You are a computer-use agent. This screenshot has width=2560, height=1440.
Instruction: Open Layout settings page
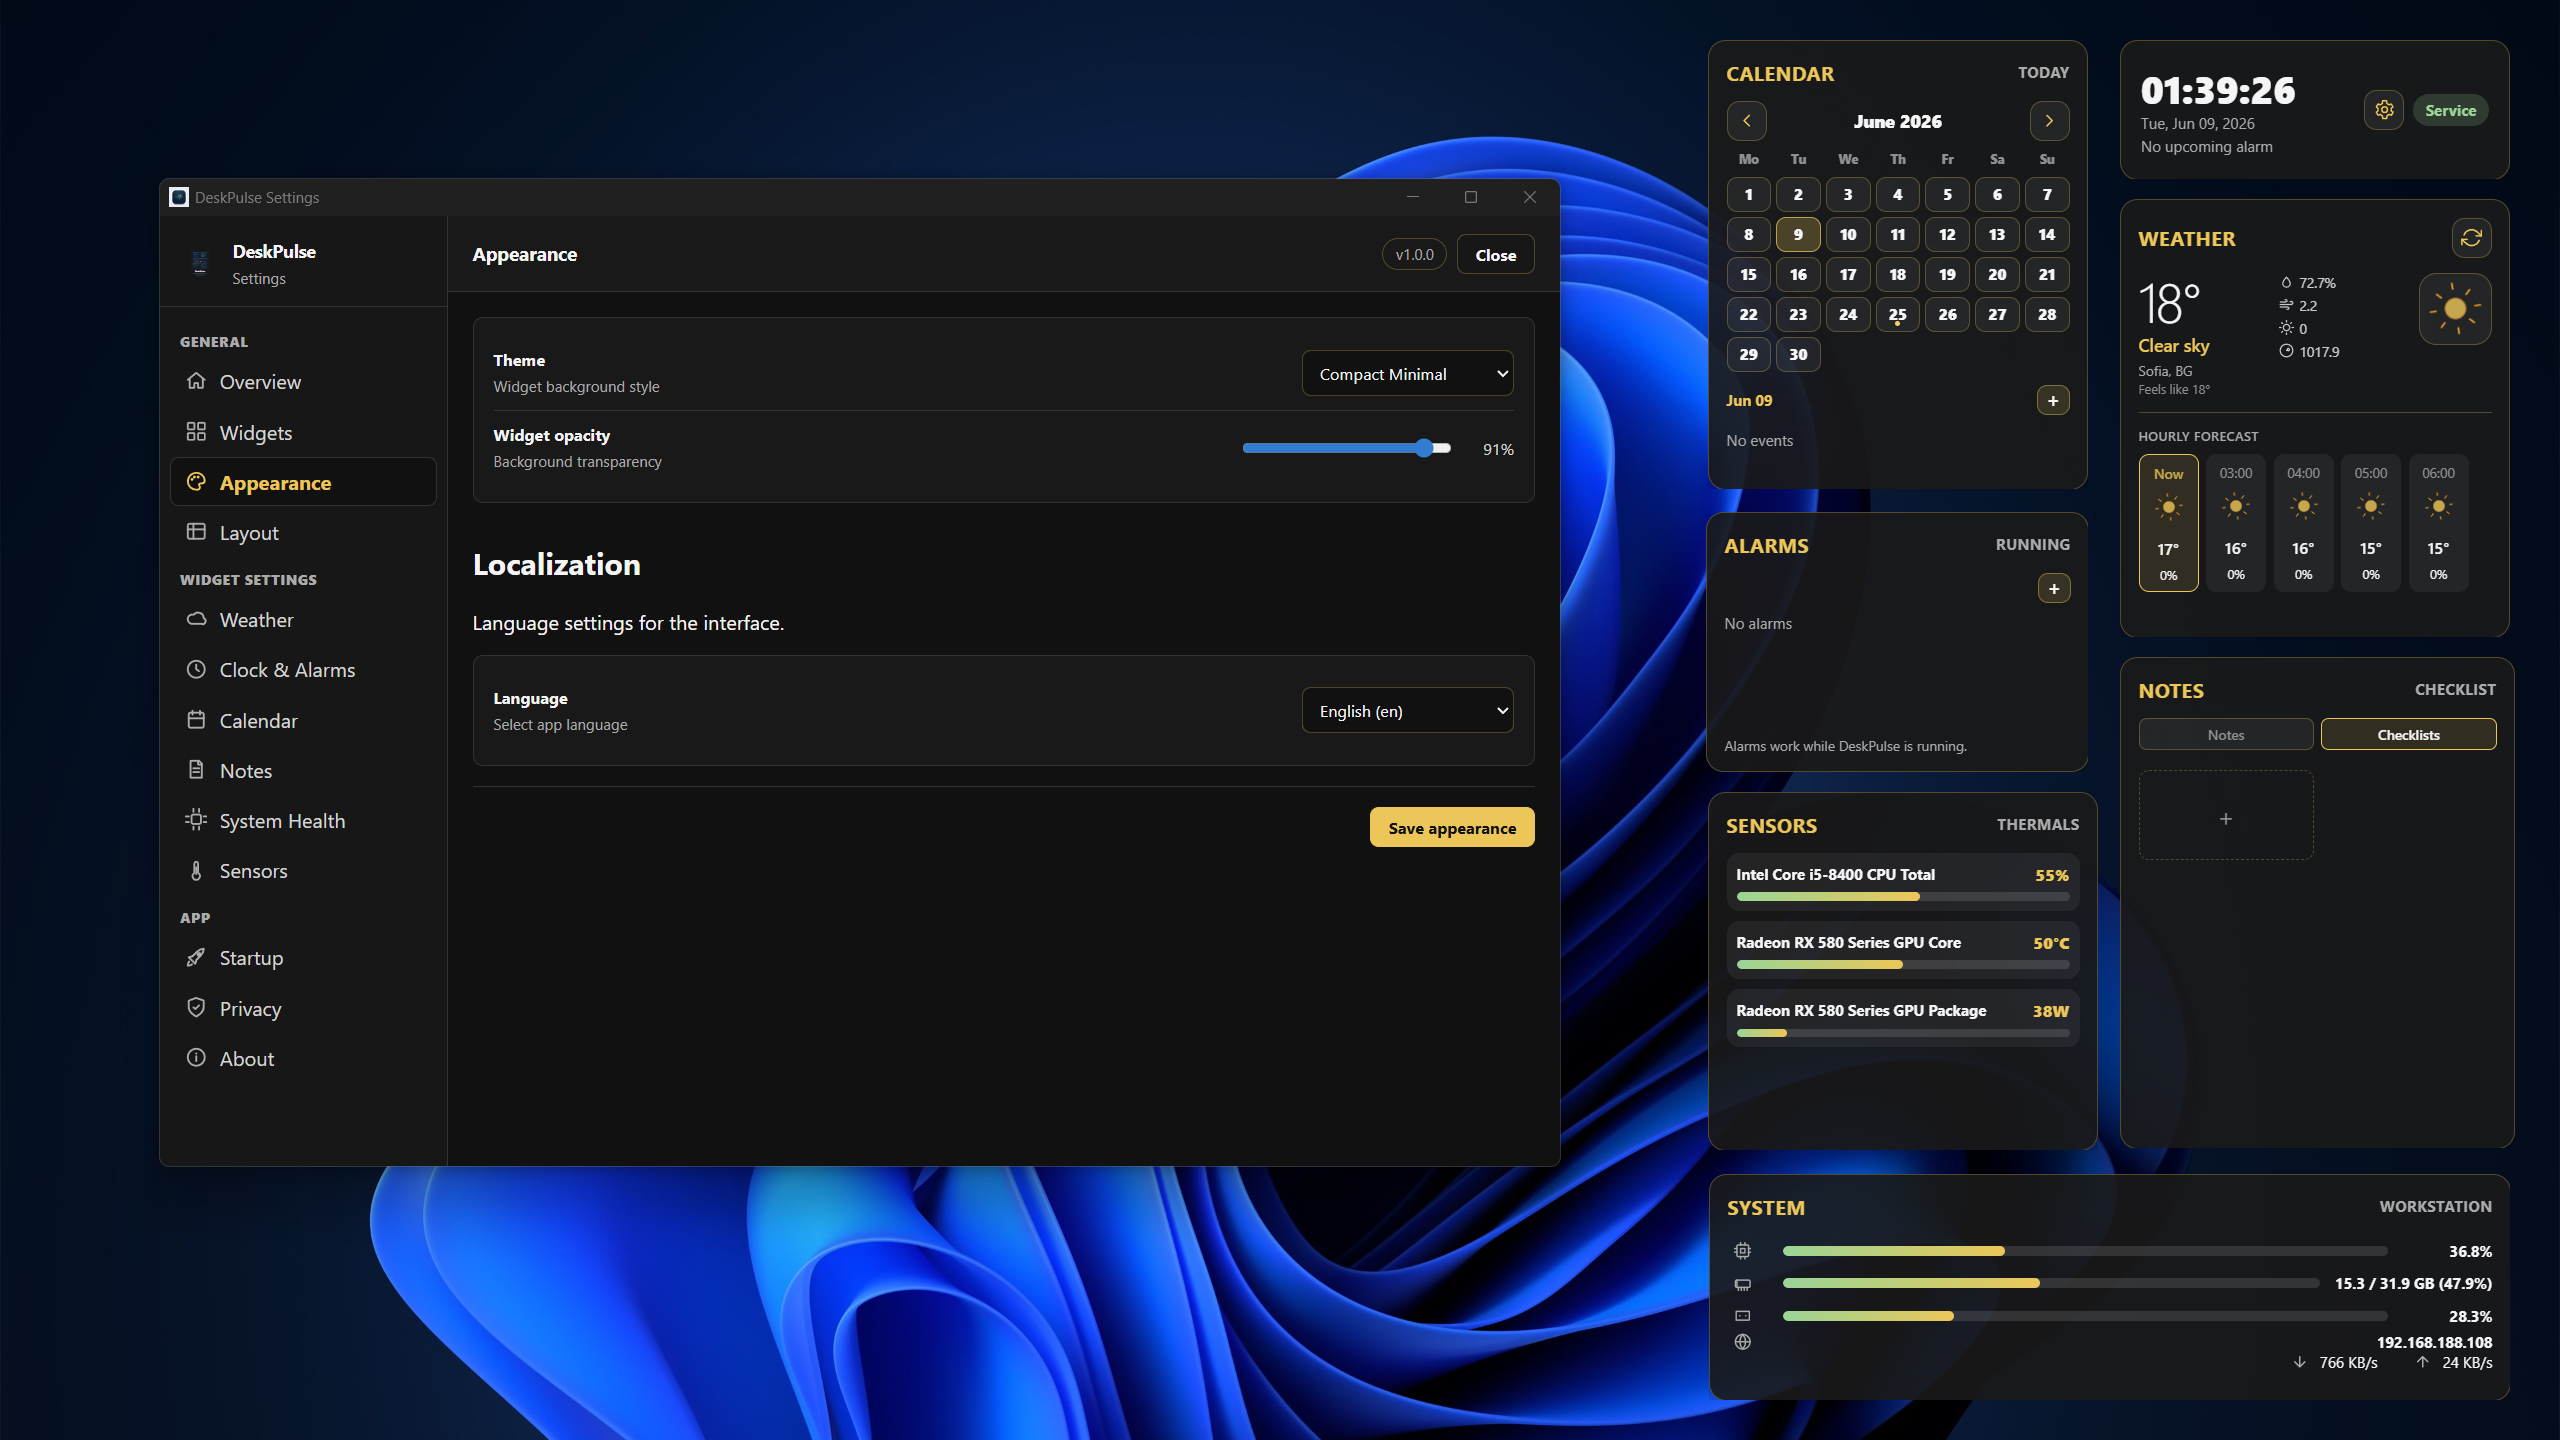(x=303, y=533)
